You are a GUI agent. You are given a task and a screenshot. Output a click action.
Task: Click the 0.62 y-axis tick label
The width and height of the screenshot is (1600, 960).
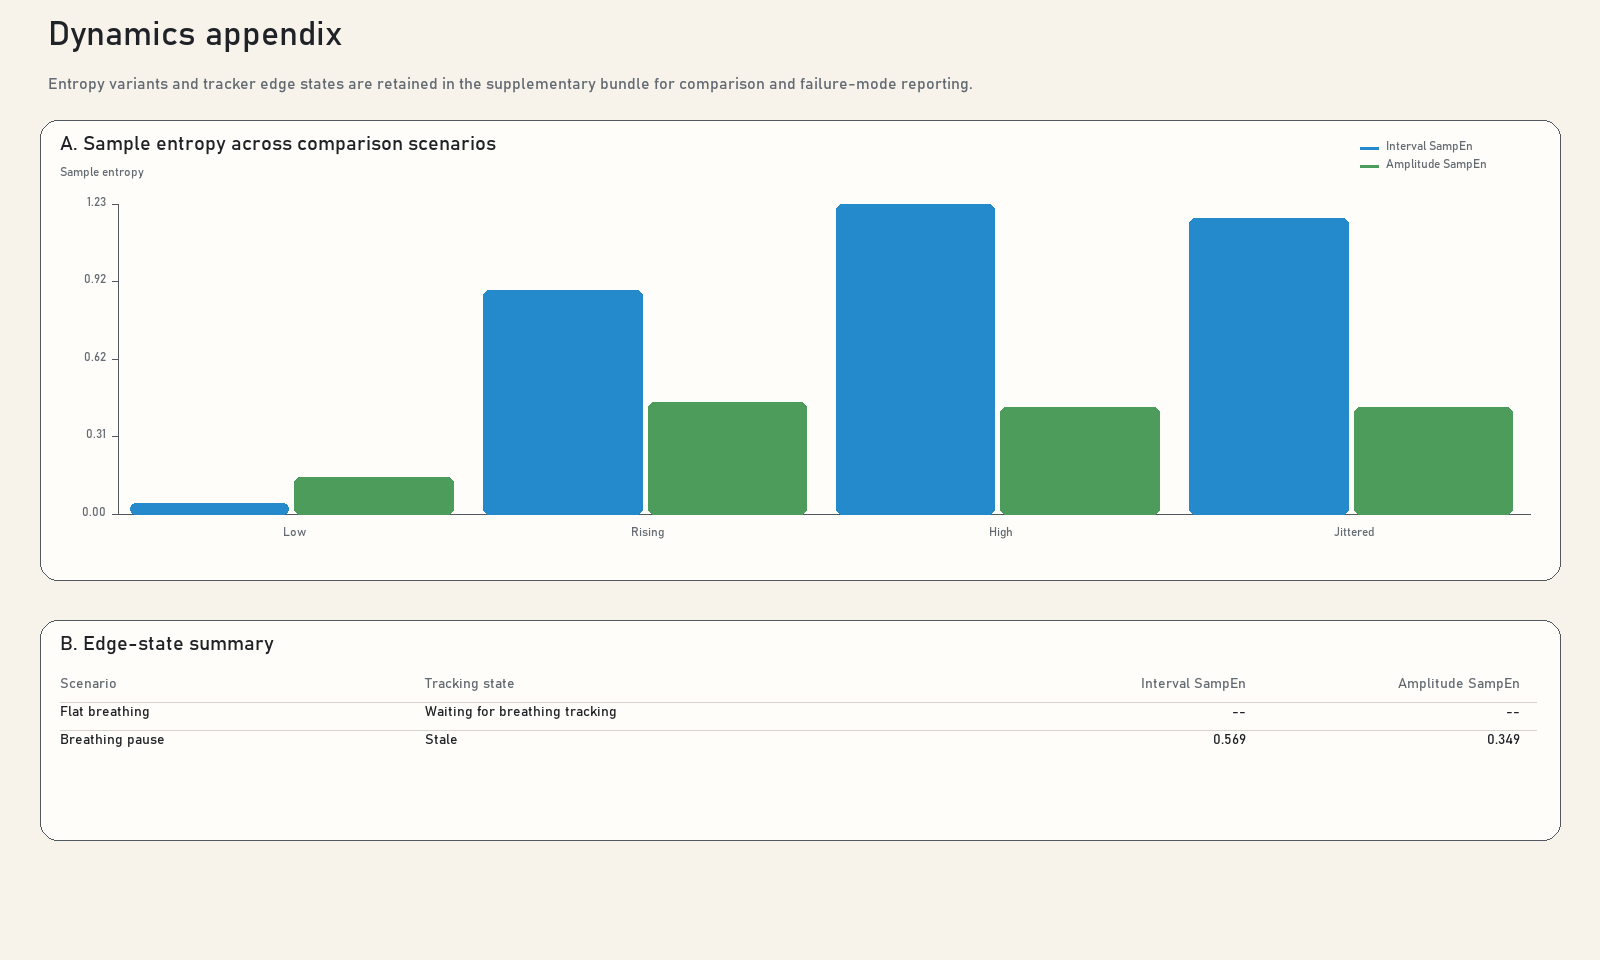(x=95, y=357)
